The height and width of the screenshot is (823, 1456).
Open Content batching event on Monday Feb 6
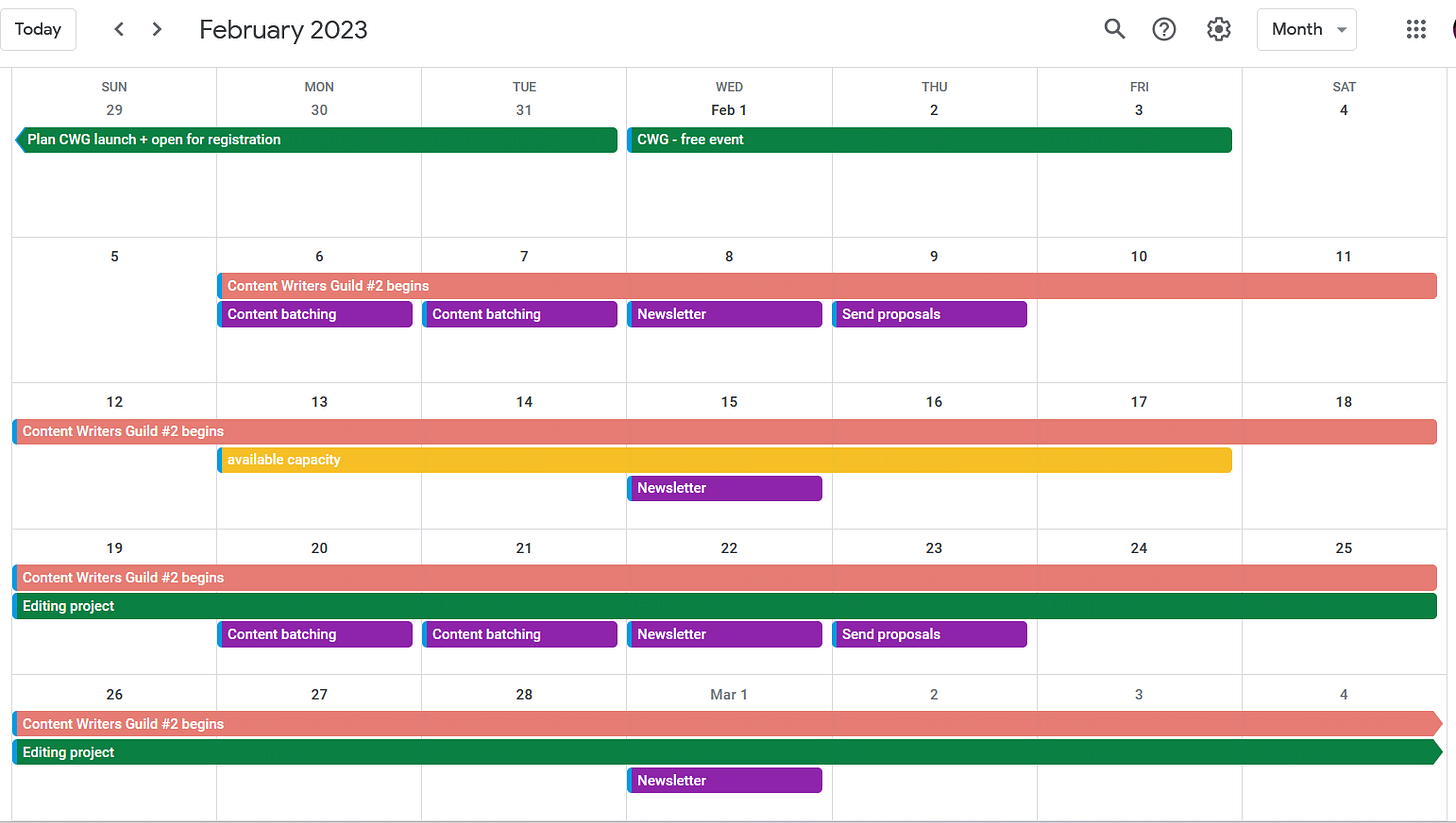[x=315, y=314]
